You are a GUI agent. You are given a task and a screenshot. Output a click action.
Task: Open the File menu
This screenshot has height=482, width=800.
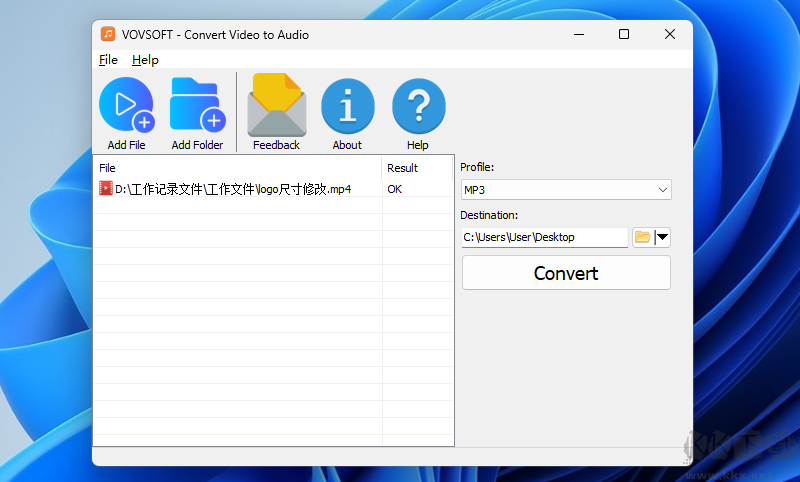(108, 60)
